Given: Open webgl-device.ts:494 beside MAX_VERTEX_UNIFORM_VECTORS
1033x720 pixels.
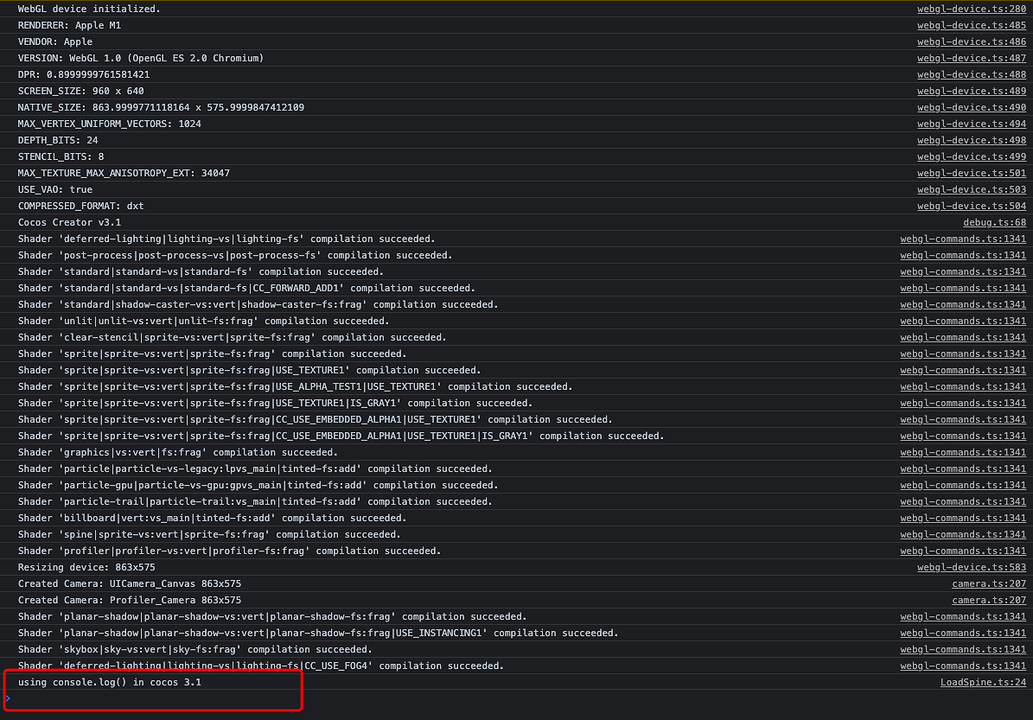Looking at the screenshot, I should pyautogui.click(x=971, y=123).
